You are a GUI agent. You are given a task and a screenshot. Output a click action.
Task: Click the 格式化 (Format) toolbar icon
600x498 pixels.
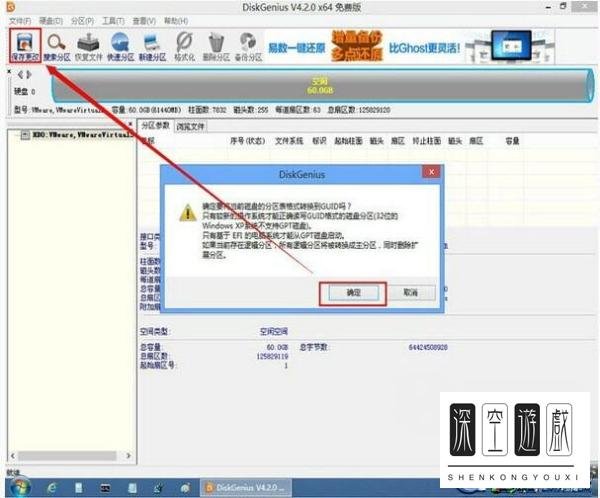coord(184,45)
